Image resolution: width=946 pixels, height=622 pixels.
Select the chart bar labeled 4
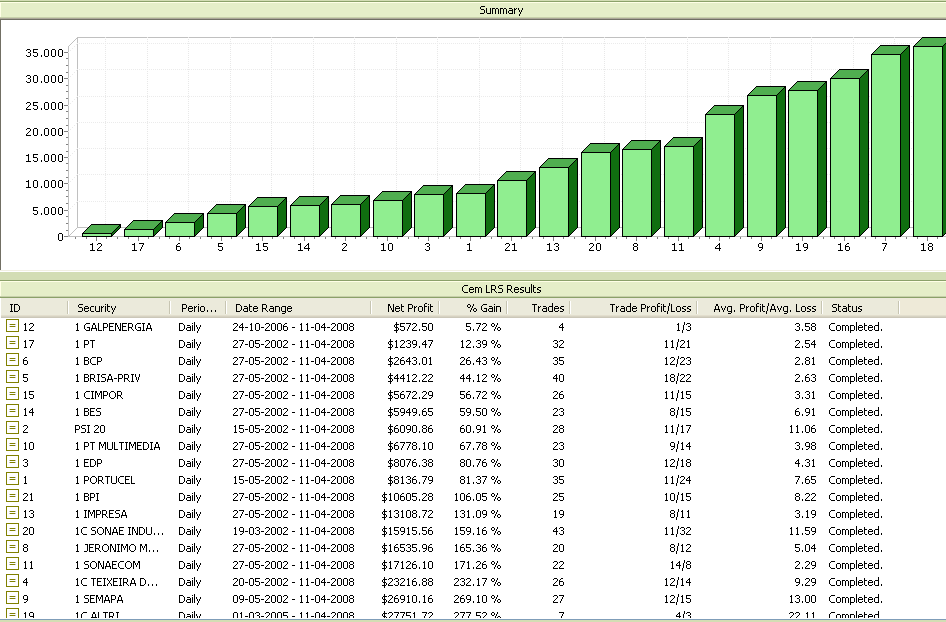pos(724,171)
